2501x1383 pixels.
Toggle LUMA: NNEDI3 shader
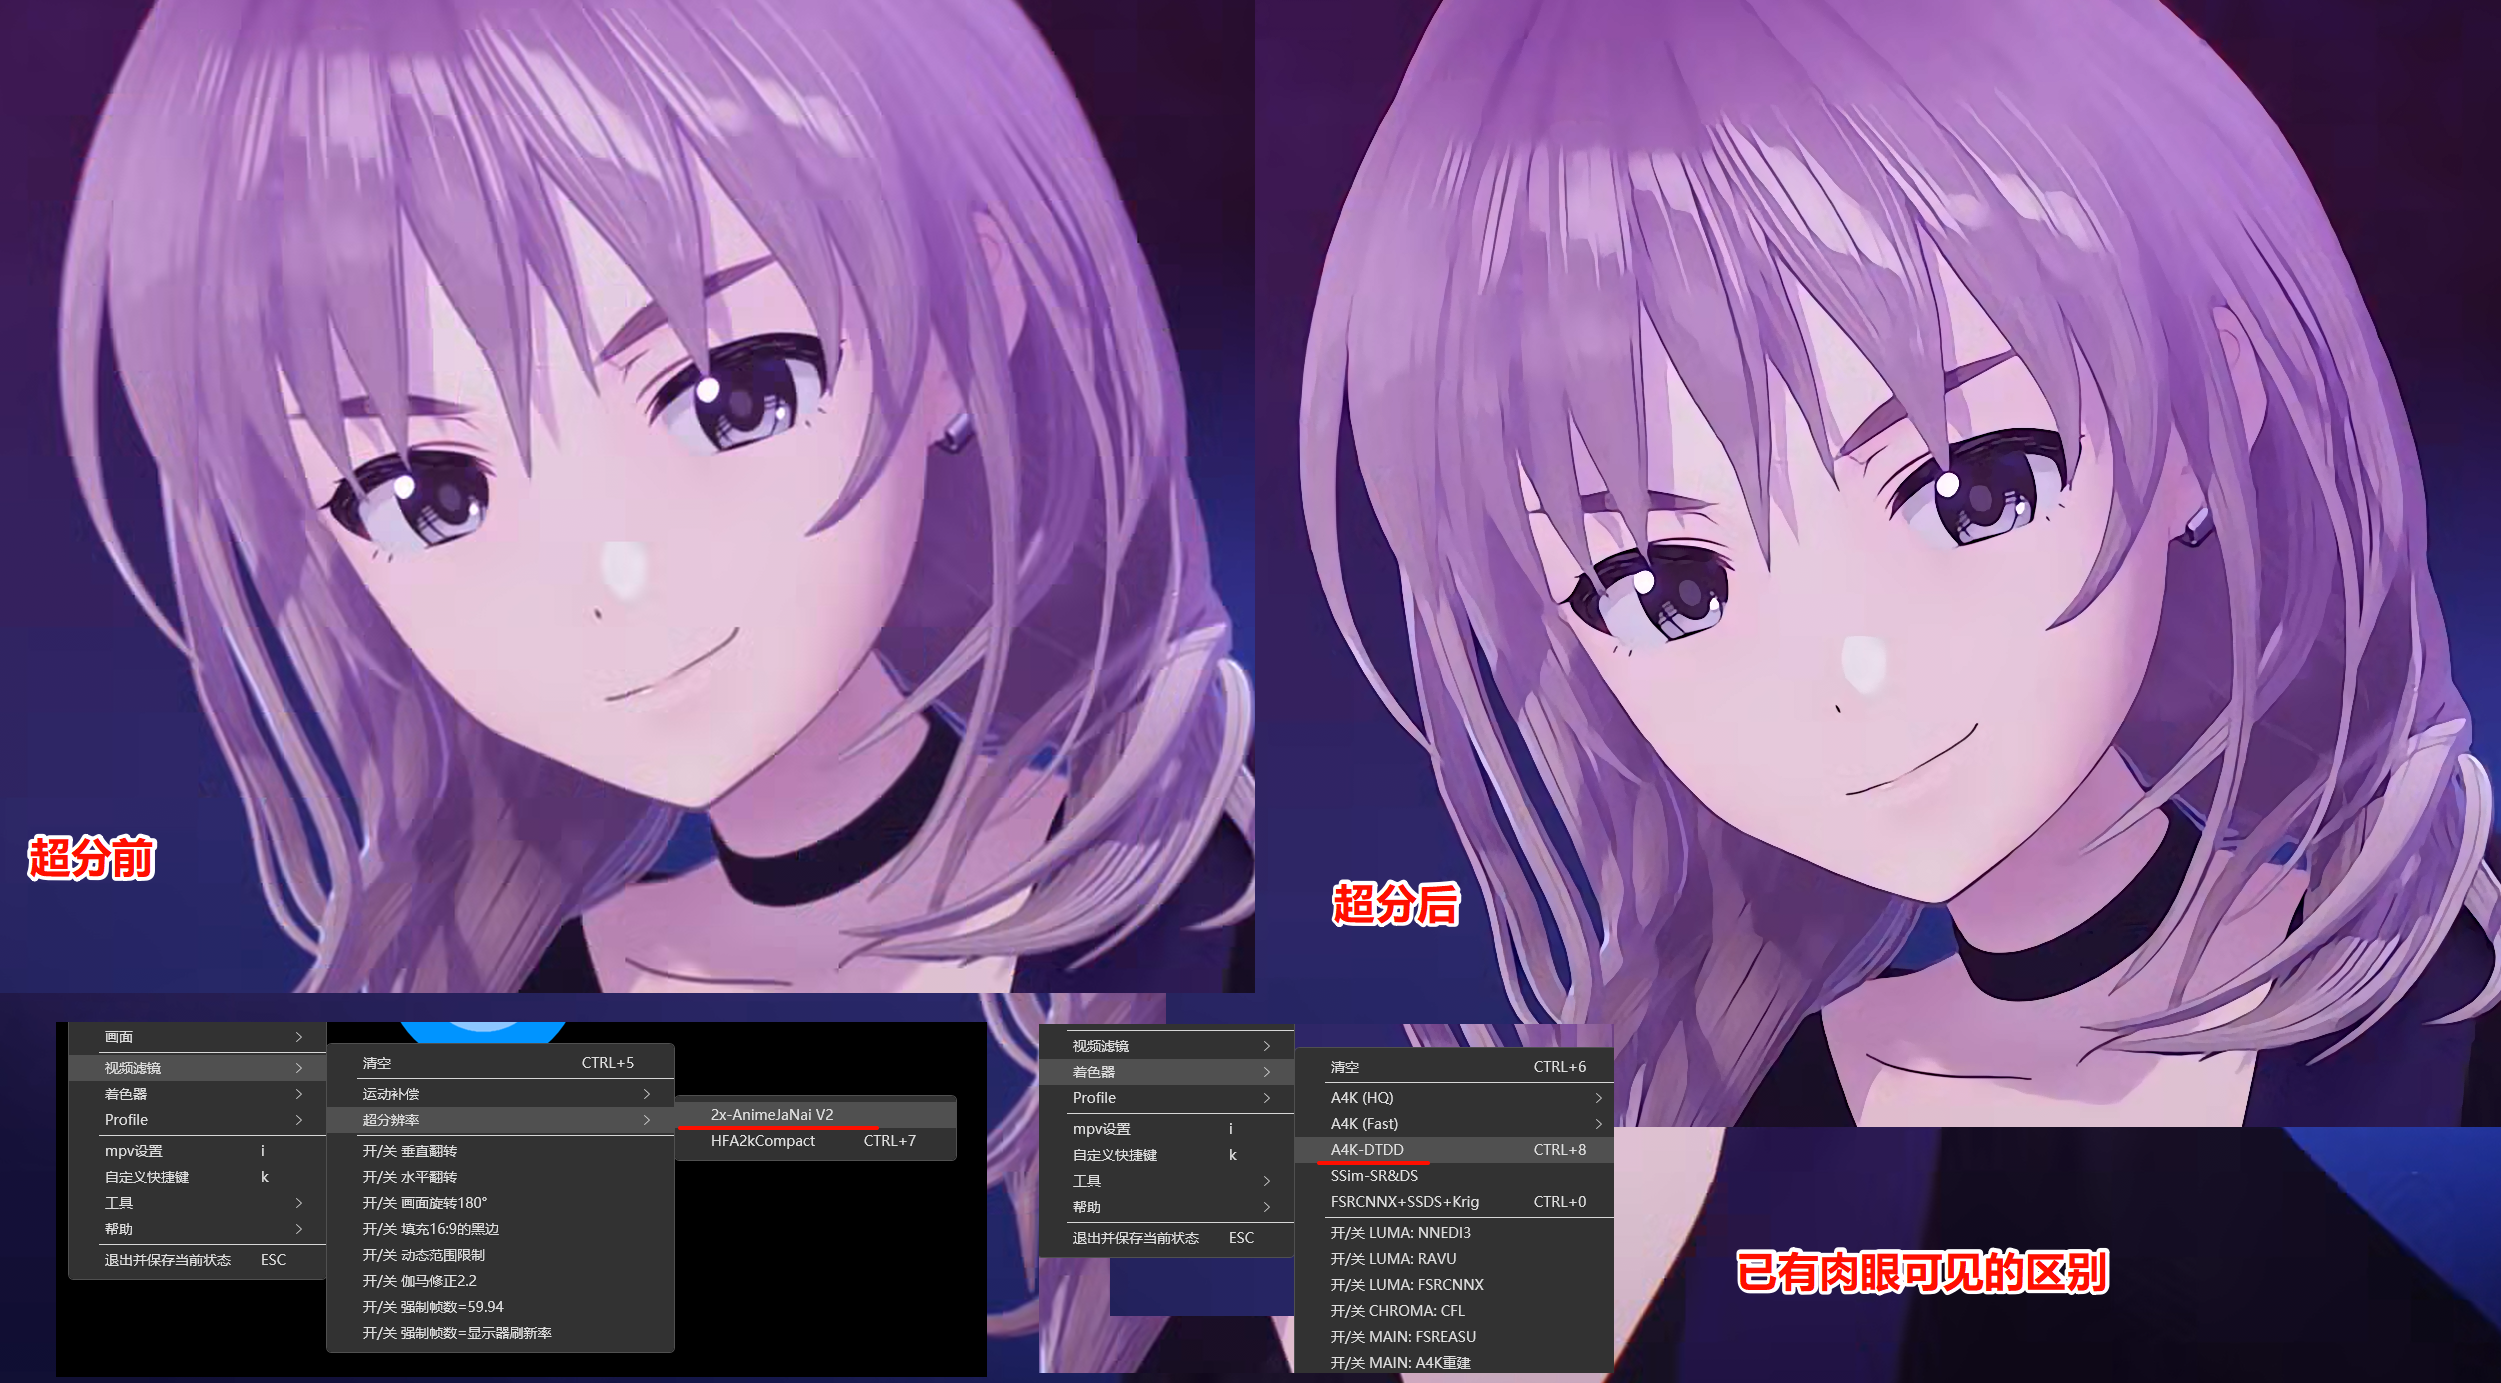(1400, 1232)
